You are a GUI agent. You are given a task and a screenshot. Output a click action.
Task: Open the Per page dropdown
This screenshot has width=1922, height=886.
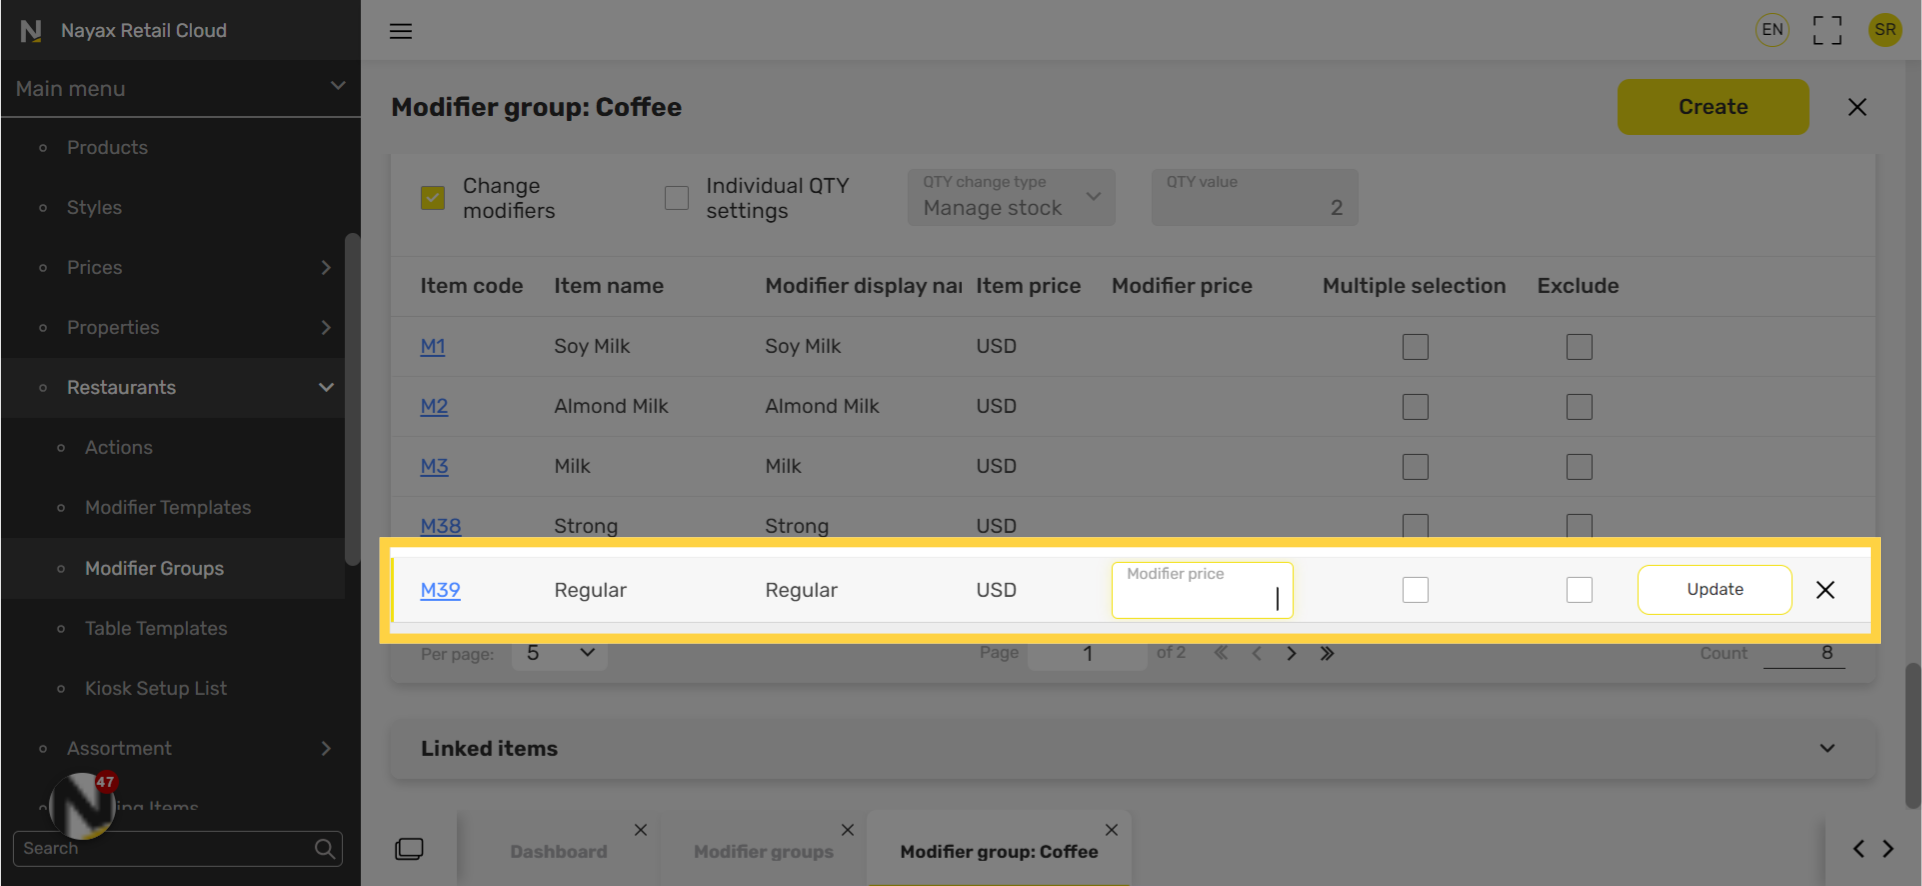pos(559,654)
